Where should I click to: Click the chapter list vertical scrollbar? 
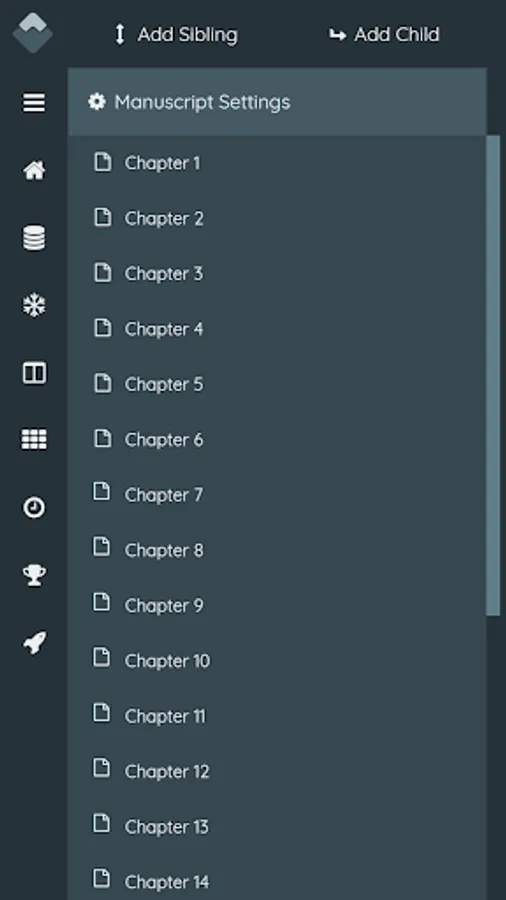(493, 375)
